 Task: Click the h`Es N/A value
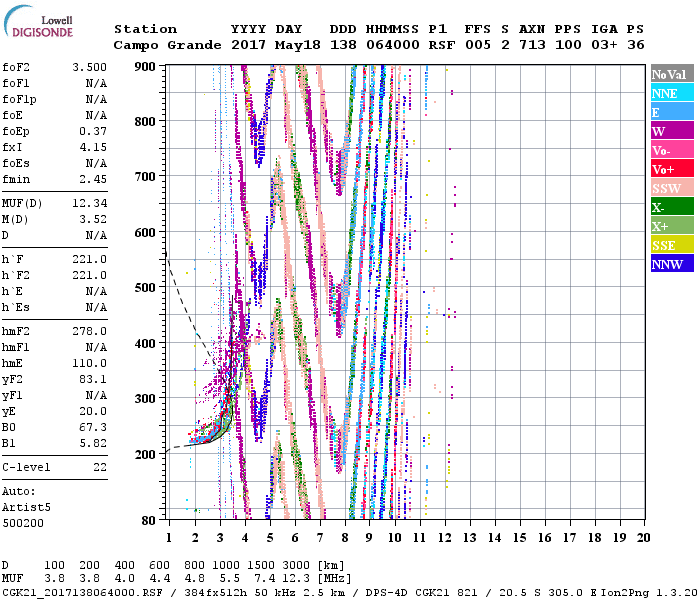click(96, 307)
